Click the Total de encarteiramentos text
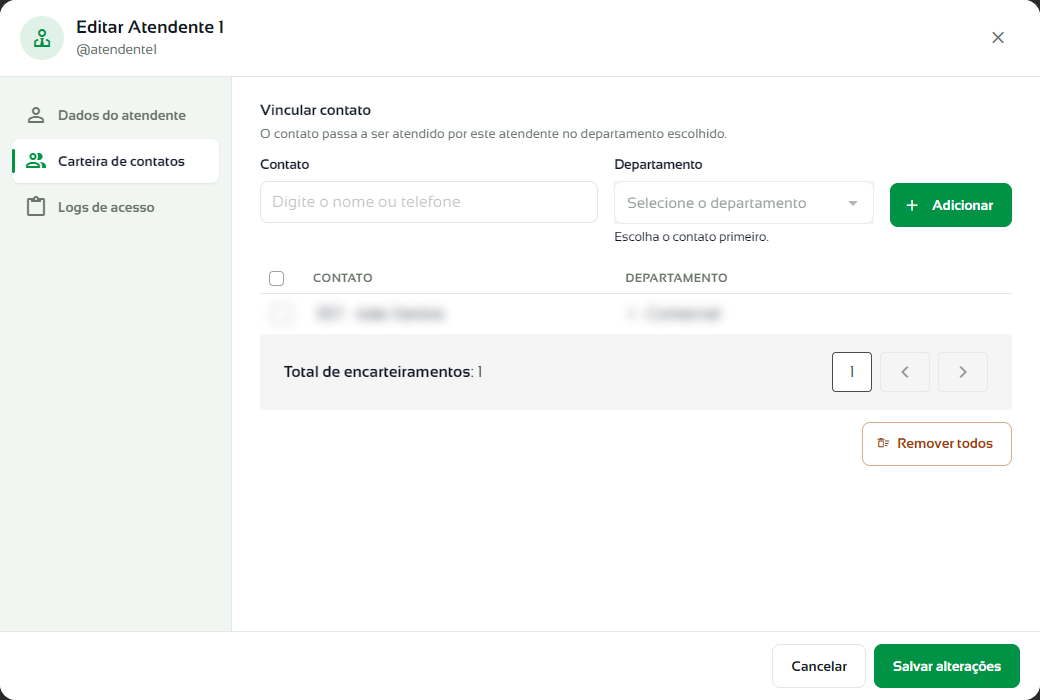Image resolution: width=1040 pixels, height=700 pixels. coord(383,372)
